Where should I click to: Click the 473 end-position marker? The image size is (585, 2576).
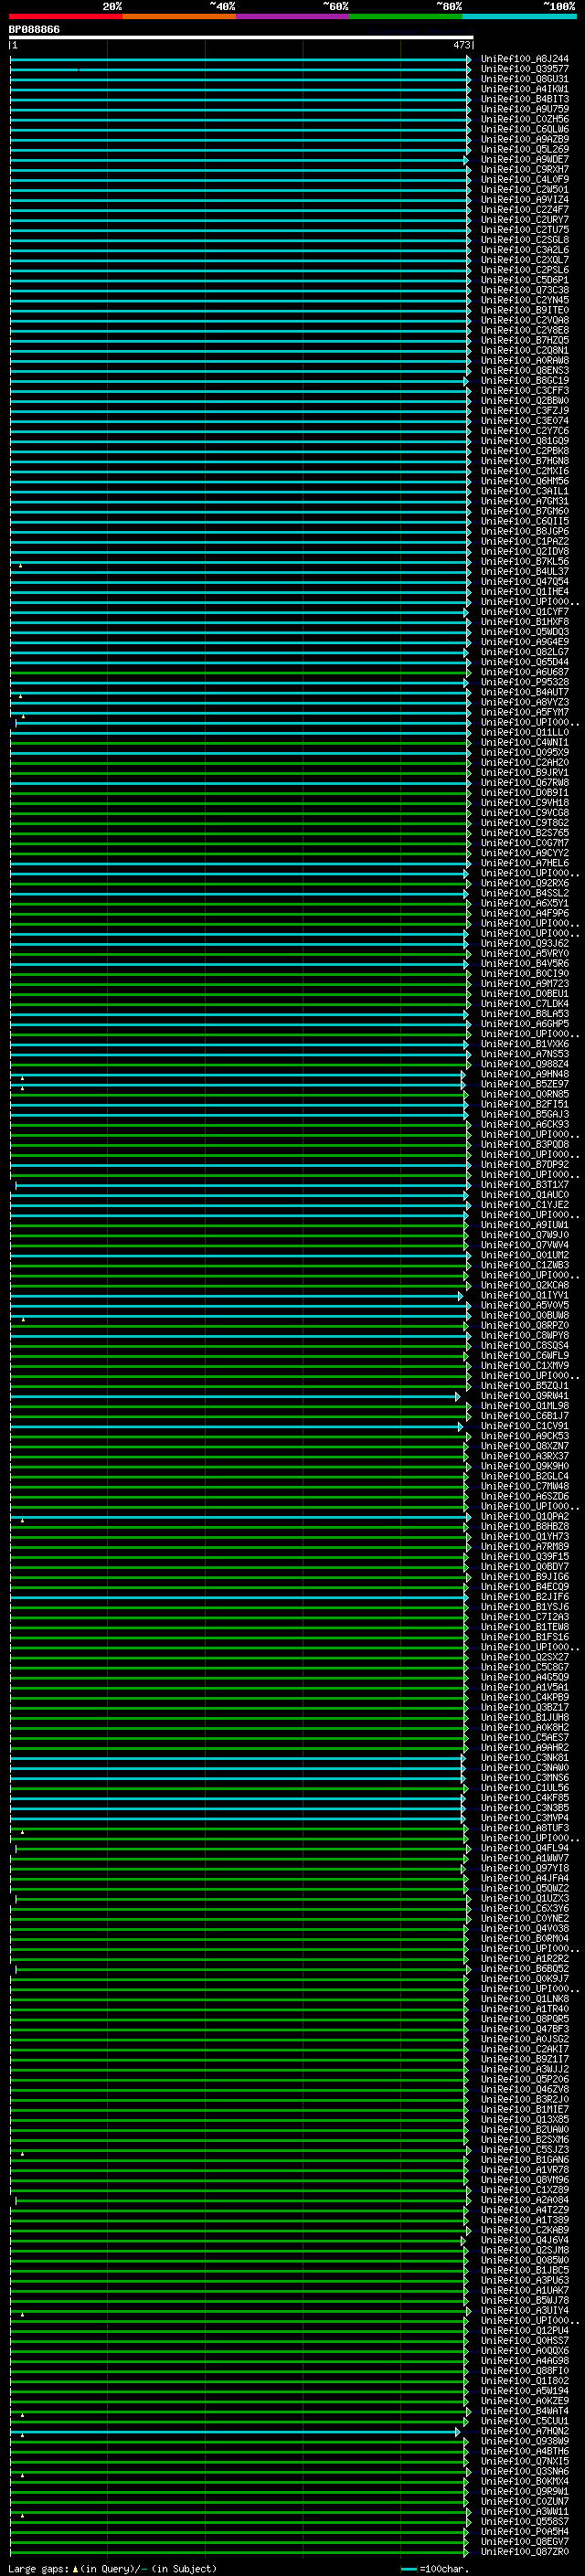(x=462, y=45)
